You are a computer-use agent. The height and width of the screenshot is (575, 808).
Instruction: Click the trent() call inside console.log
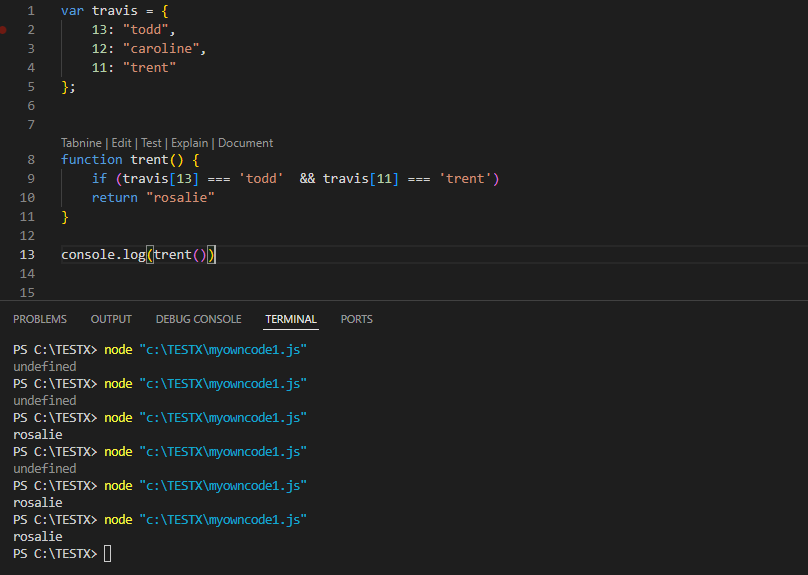click(x=180, y=255)
